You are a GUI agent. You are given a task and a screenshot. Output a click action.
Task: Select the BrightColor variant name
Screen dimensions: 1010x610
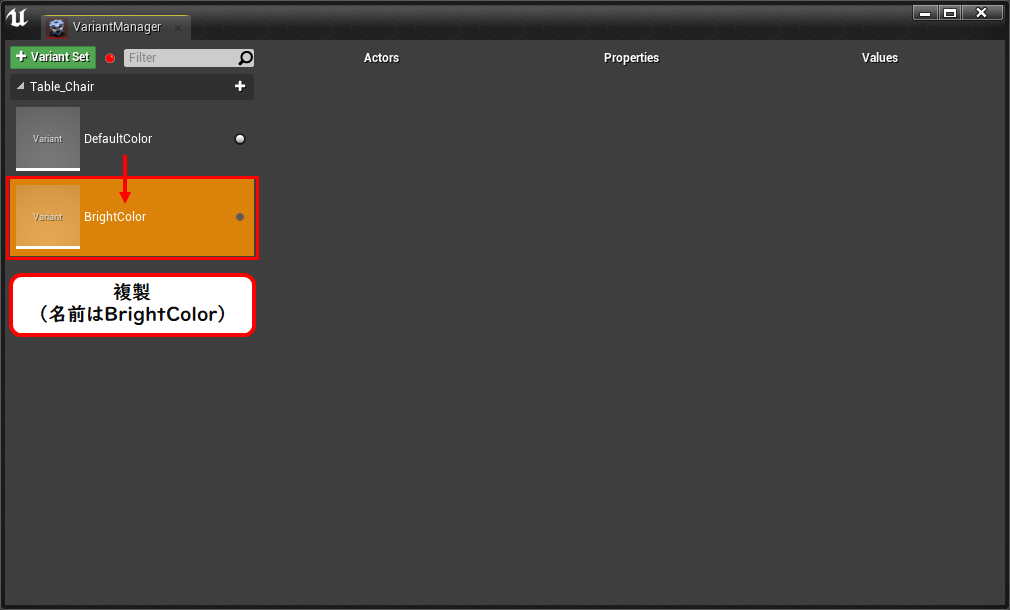tap(115, 217)
